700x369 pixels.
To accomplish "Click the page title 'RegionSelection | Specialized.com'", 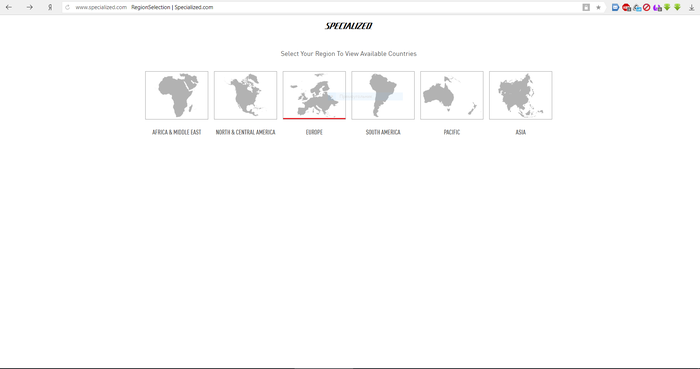I will coord(172,7).
